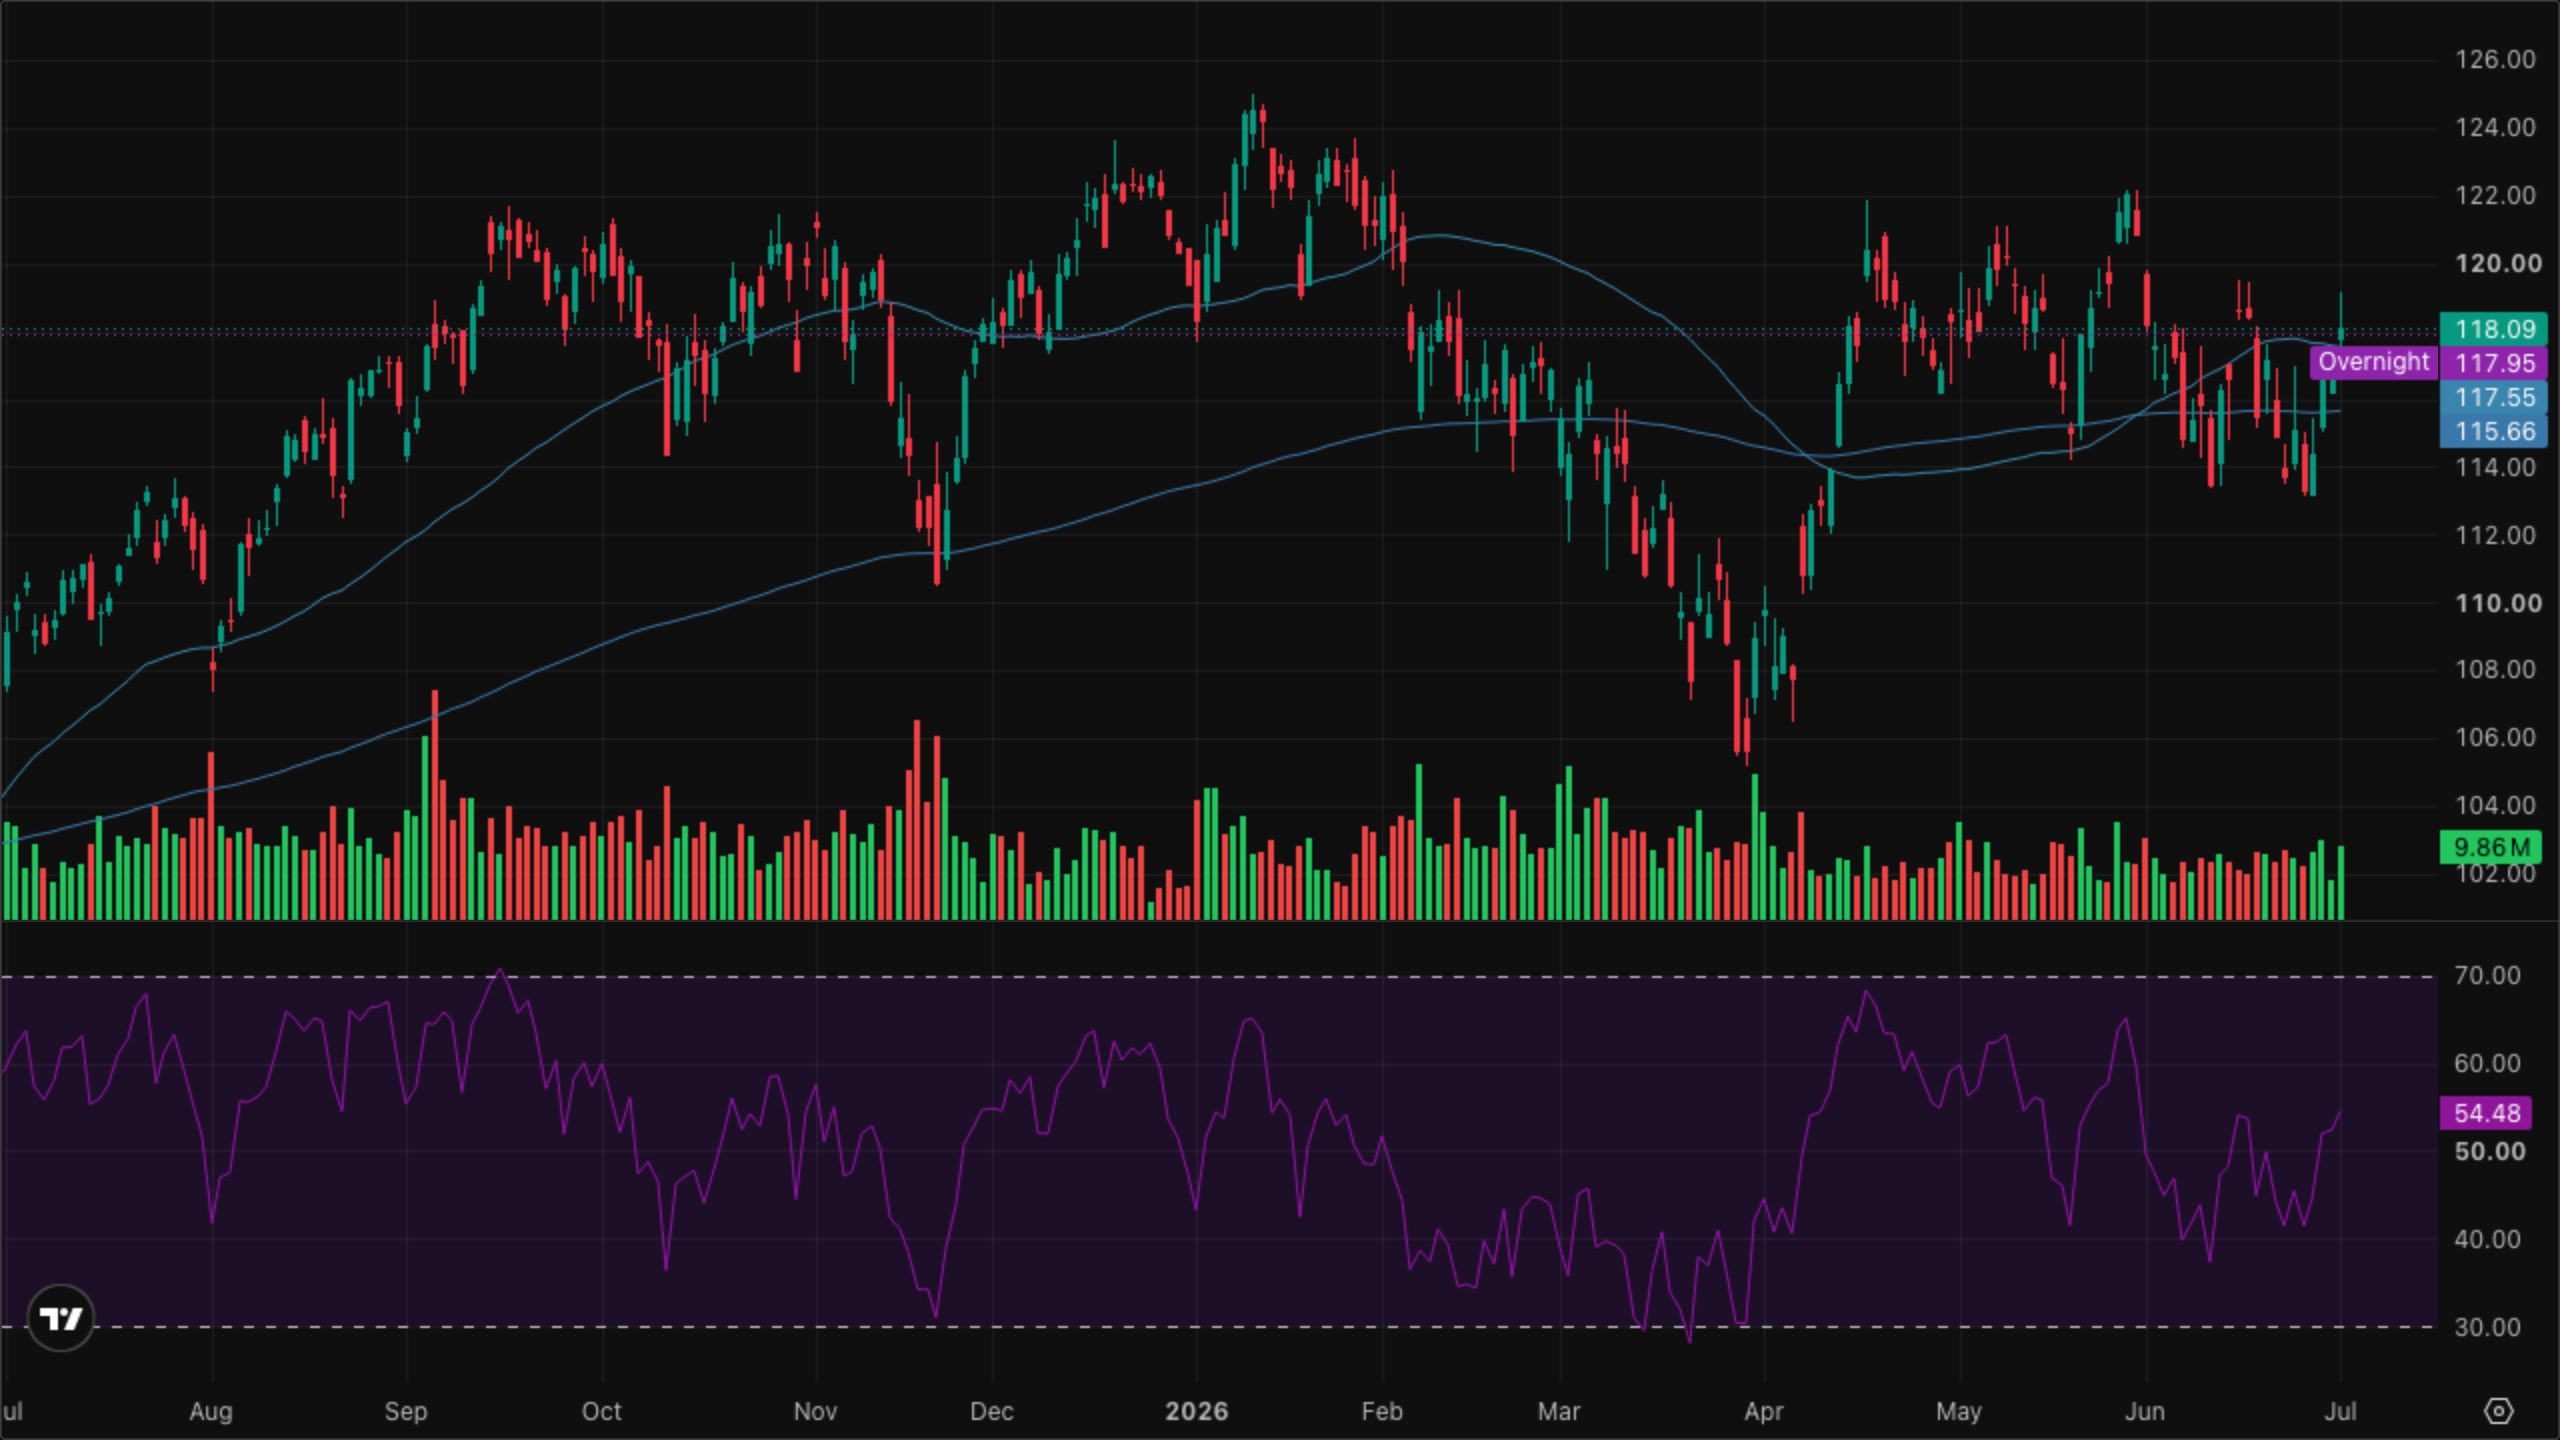The width and height of the screenshot is (2560, 1440).
Task: Select the 9.86M volume label
Action: (x=2490, y=847)
